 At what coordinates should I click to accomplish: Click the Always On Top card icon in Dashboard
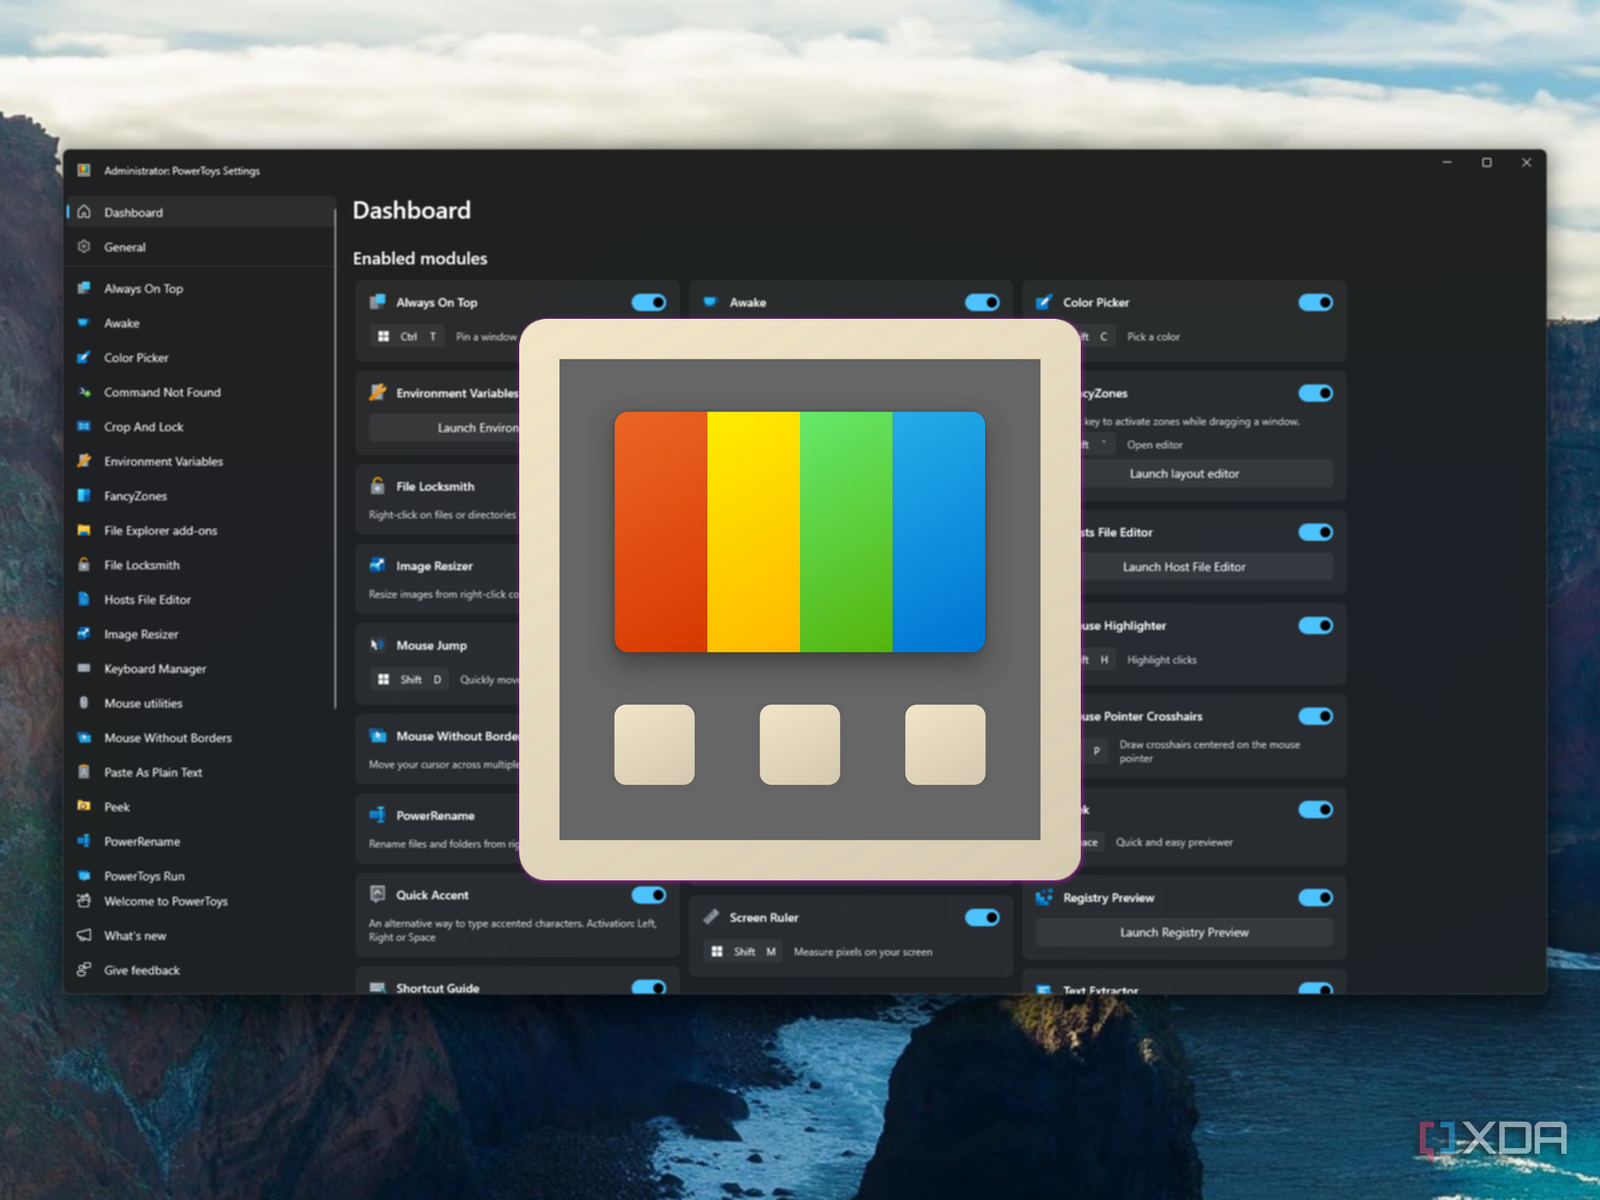377,302
